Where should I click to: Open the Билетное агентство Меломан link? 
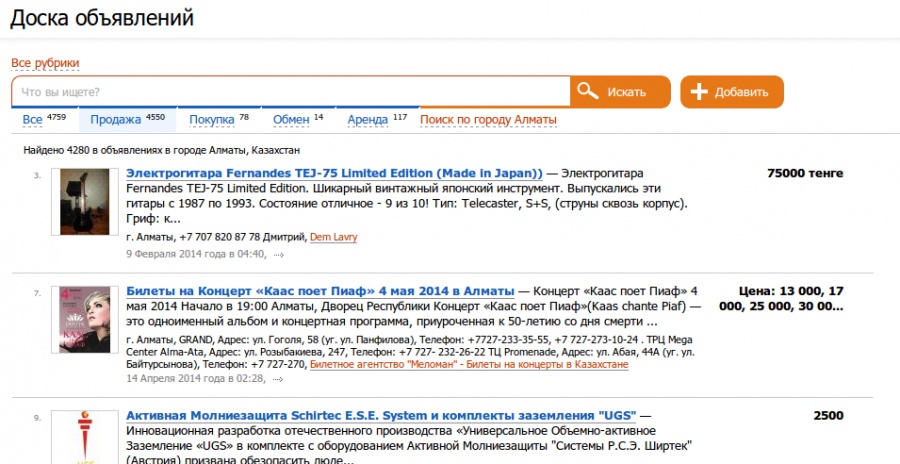[x=469, y=365]
